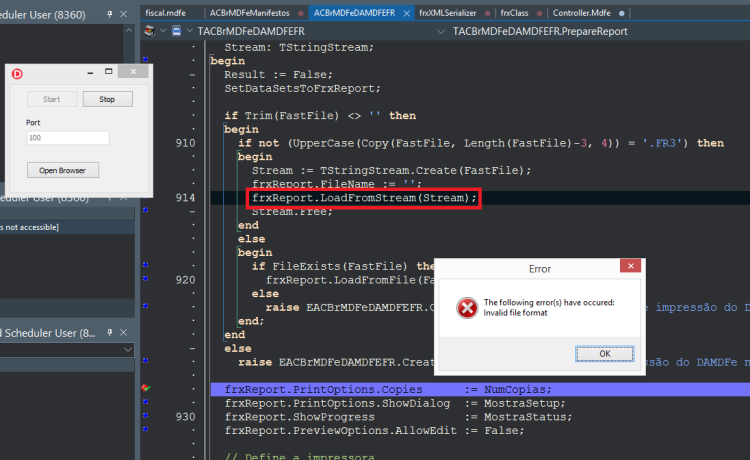This screenshot has height=460, width=750.
Task: Switch to the Controller.Mdfe tab
Action: point(582,13)
